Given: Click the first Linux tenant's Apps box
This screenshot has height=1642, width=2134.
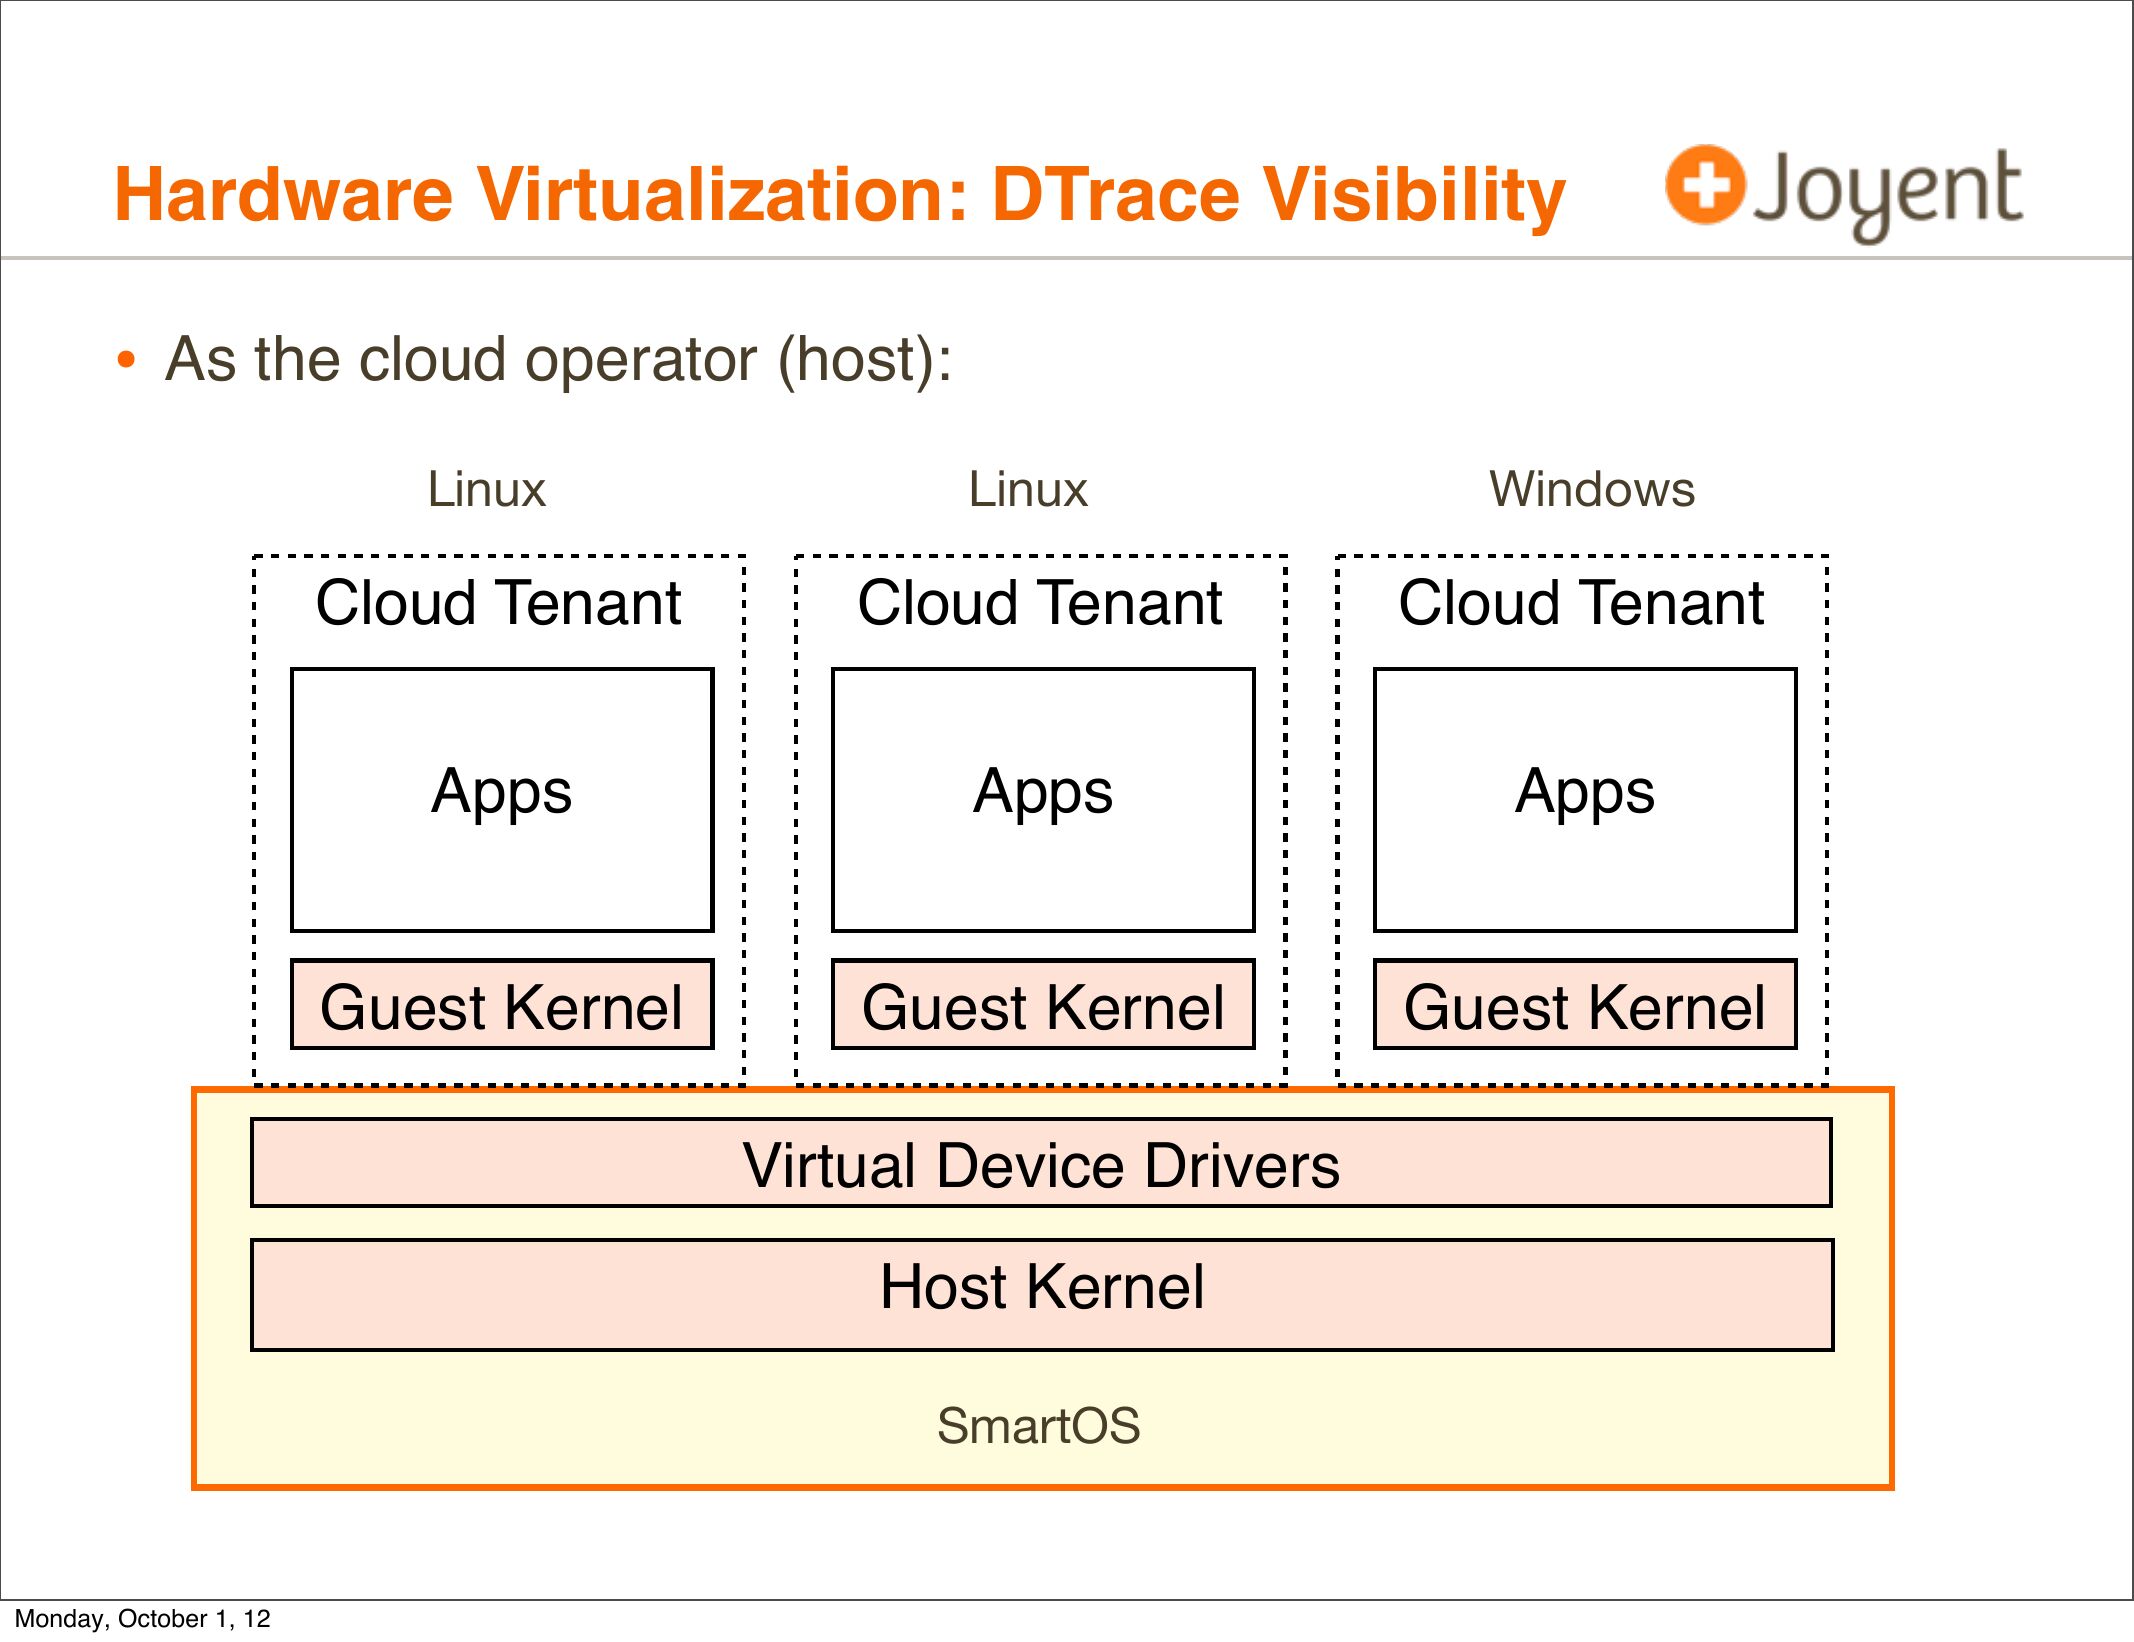Looking at the screenshot, I should [502, 800].
